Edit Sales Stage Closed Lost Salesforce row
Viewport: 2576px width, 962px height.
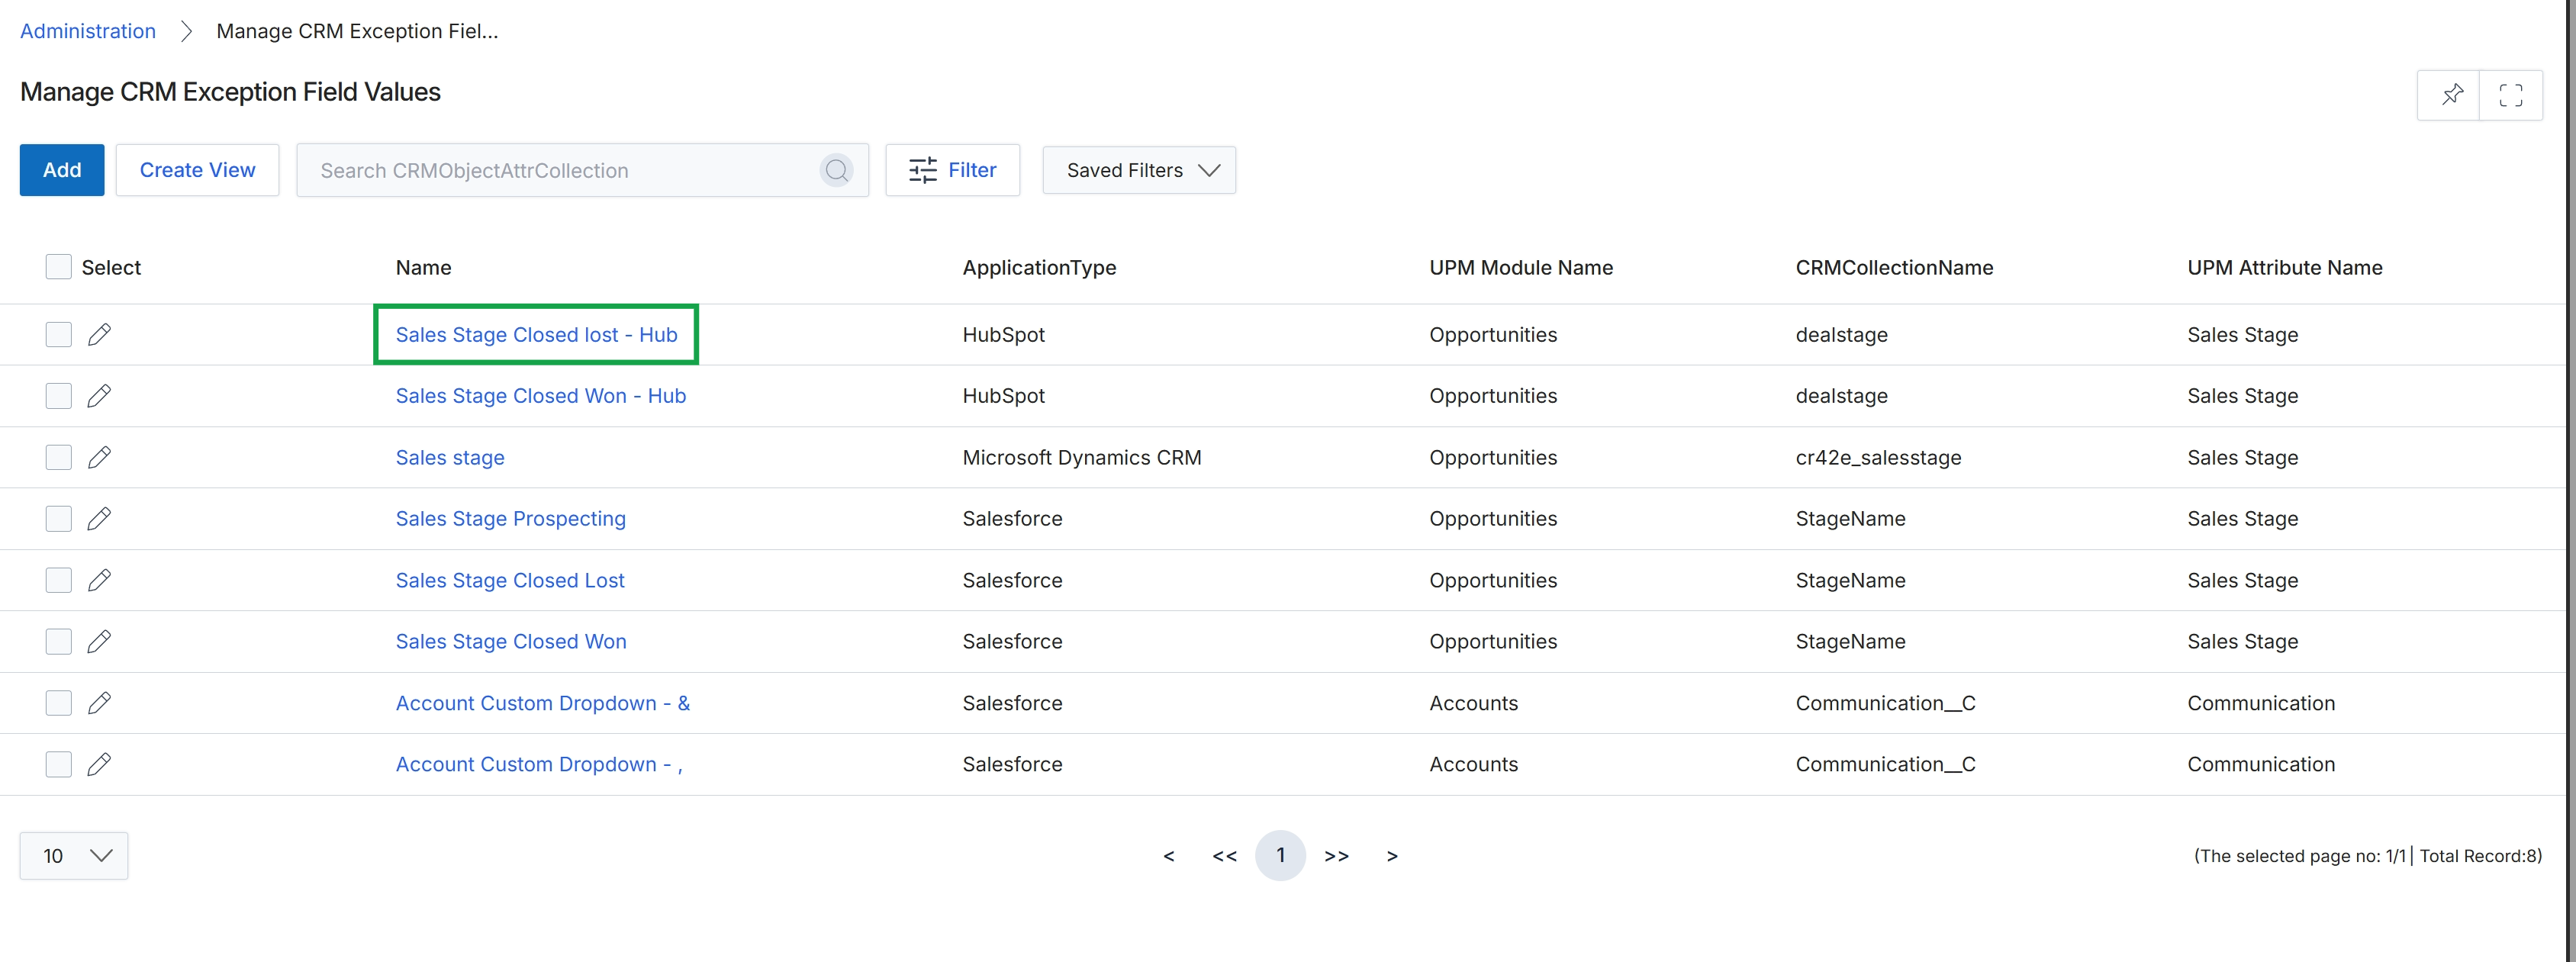point(99,580)
